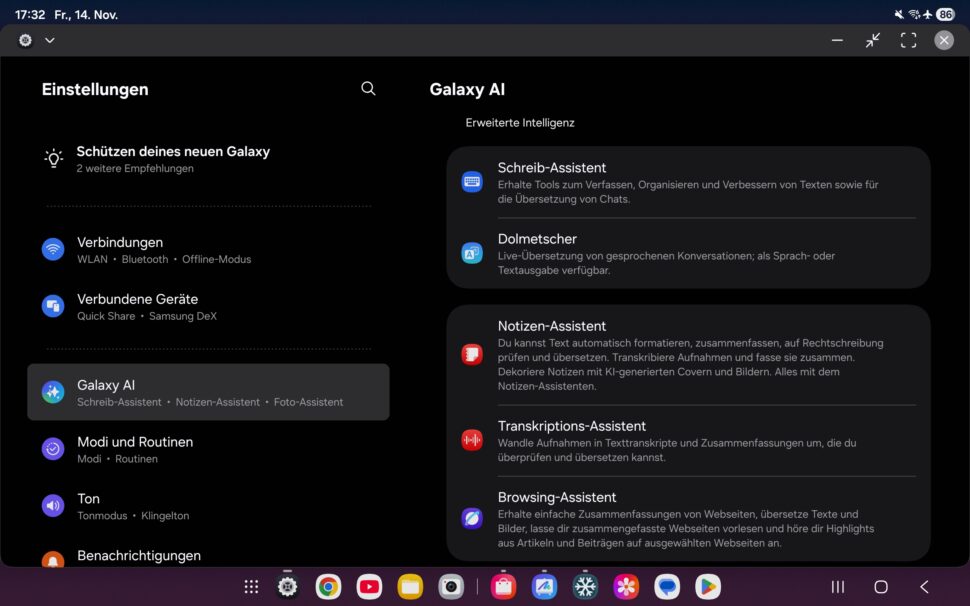Launch Chrome from the taskbar
970x606 pixels.
pyautogui.click(x=328, y=587)
